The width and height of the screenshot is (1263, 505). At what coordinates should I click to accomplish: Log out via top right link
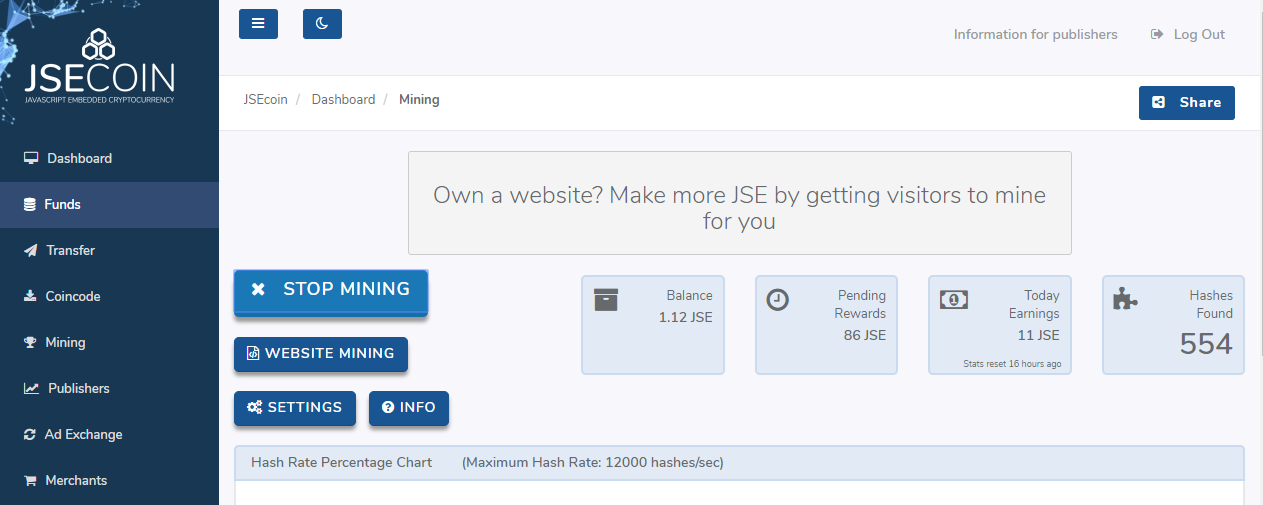coord(1188,34)
